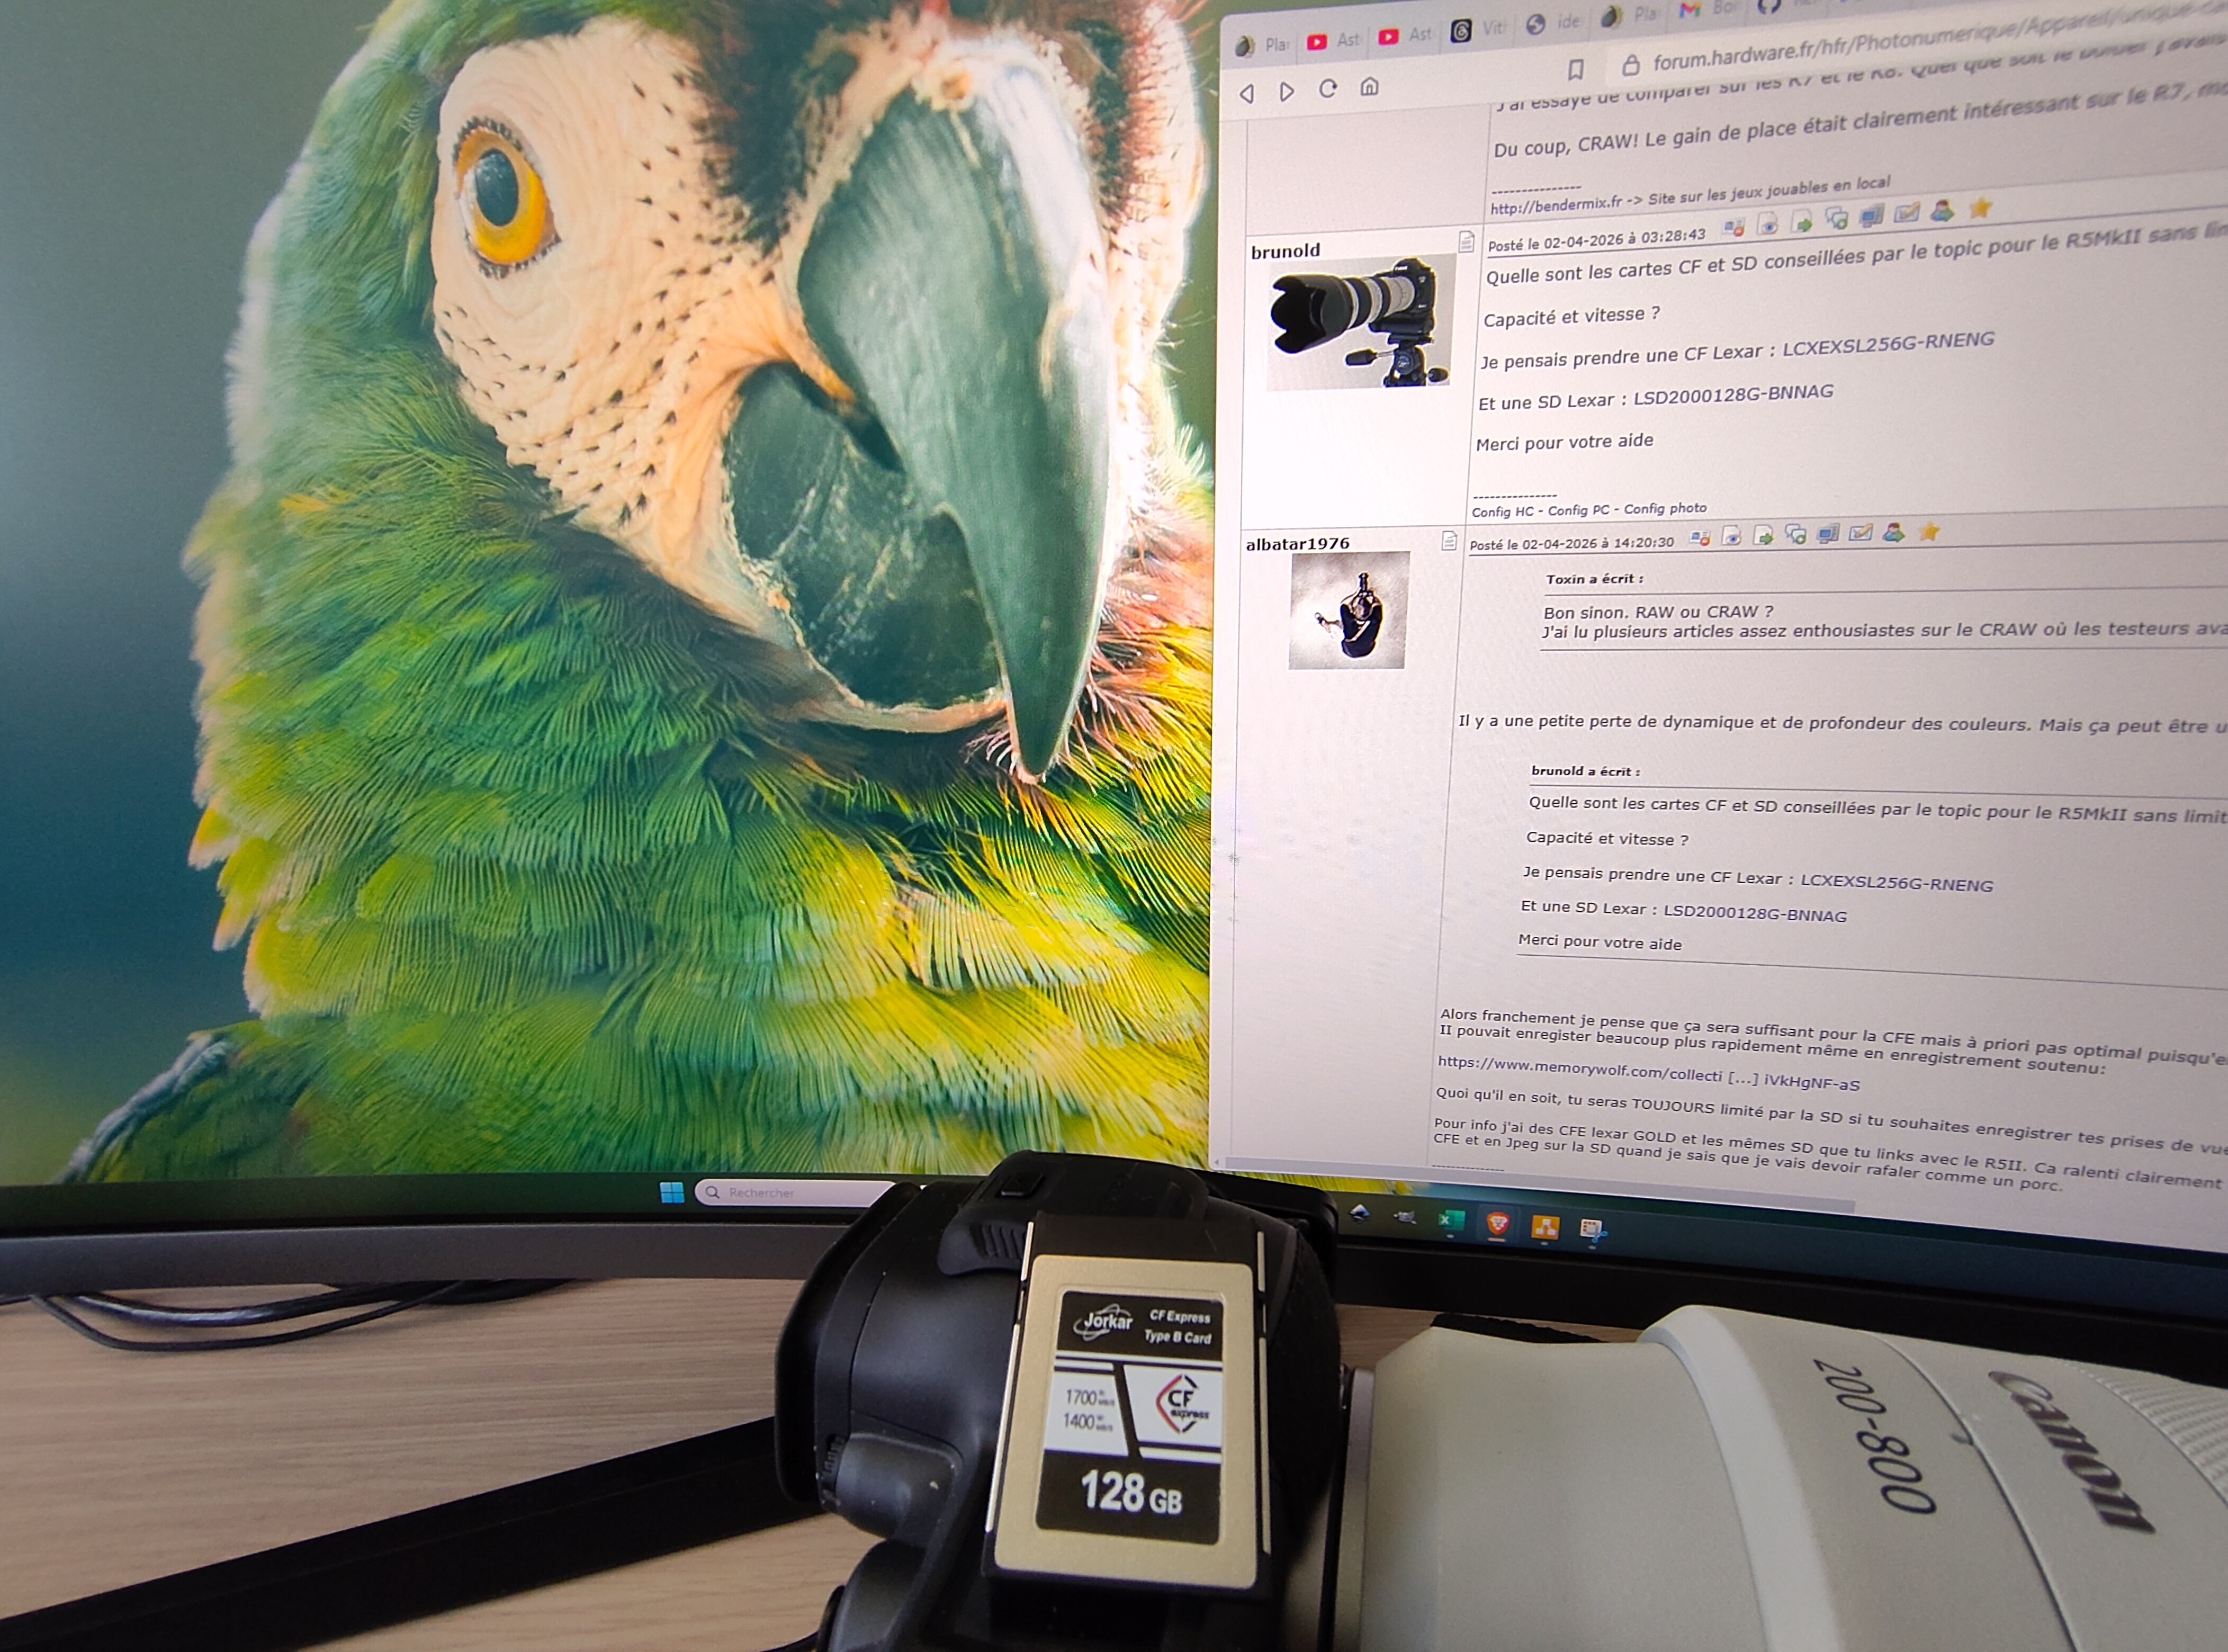This screenshot has height=1652, width=2228.
Task: Open the Windows Start menu
Action: (x=672, y=1192)
